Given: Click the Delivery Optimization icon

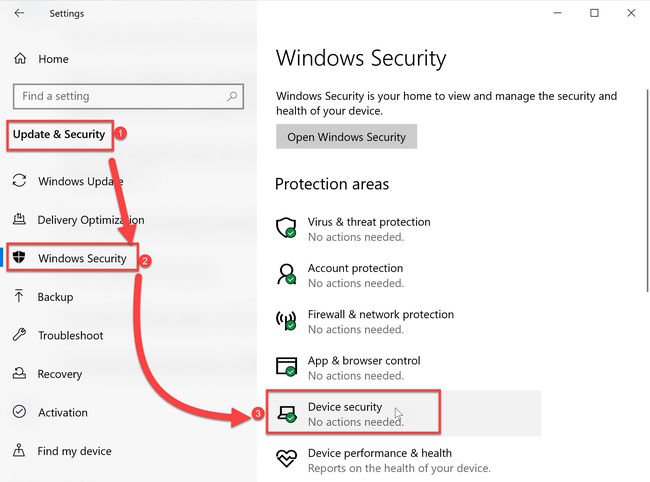Looking at the screenshot, I should pos(19,220).
